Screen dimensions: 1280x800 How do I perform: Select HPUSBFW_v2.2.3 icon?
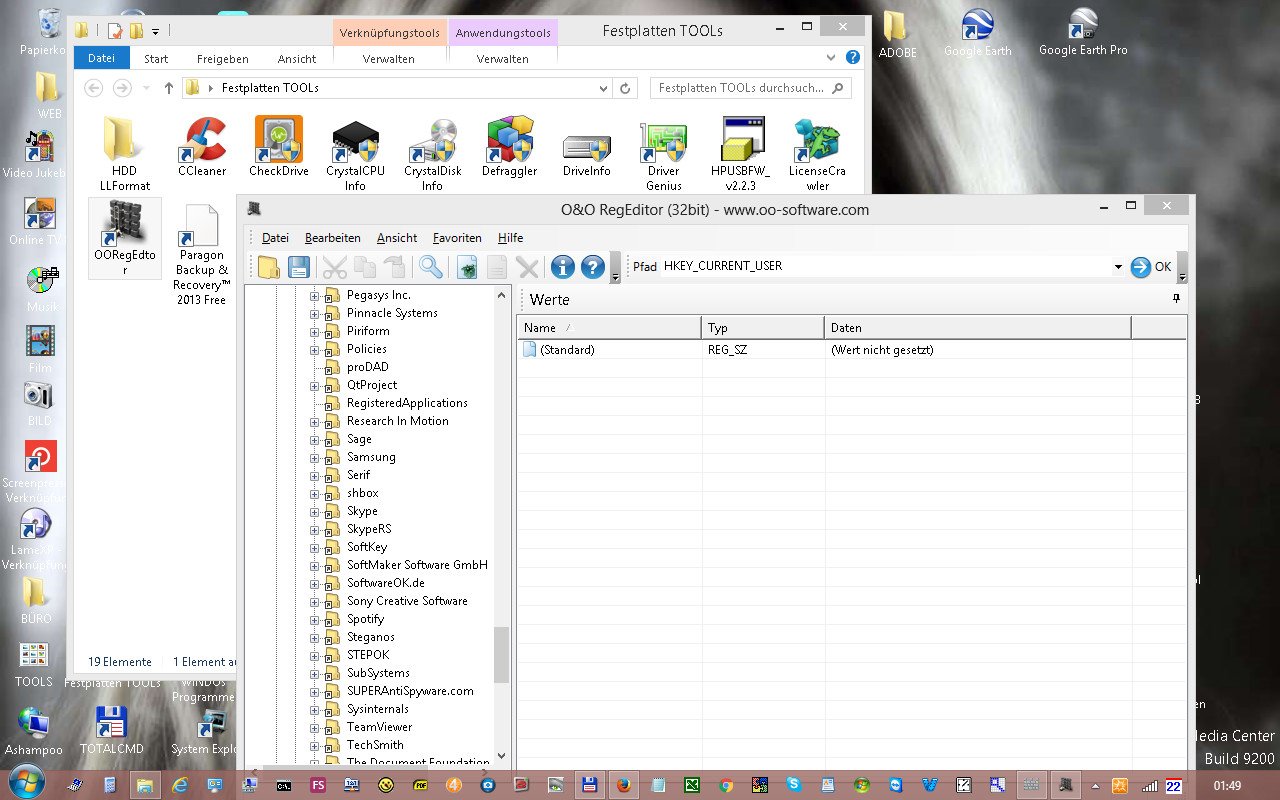click(x=741, y=154)
